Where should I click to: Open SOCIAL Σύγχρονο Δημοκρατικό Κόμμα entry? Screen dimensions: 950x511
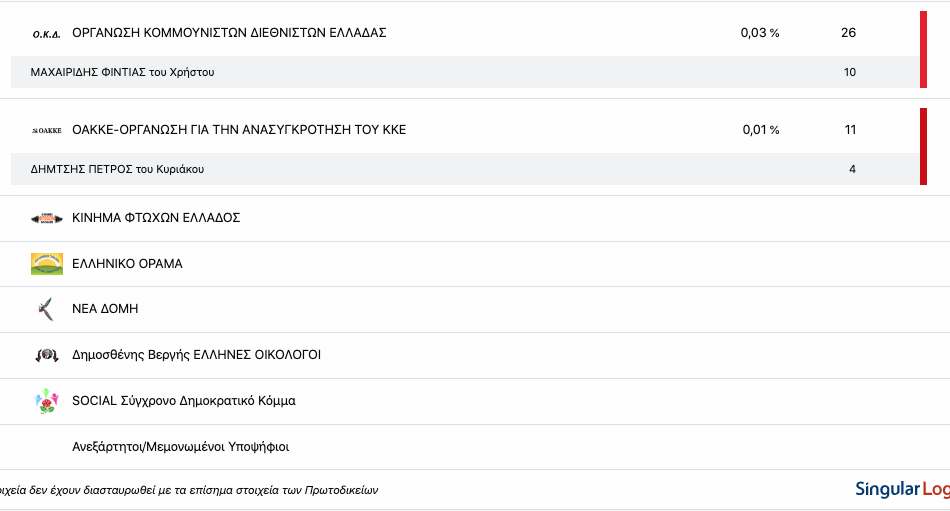click(x=475, y=401)
